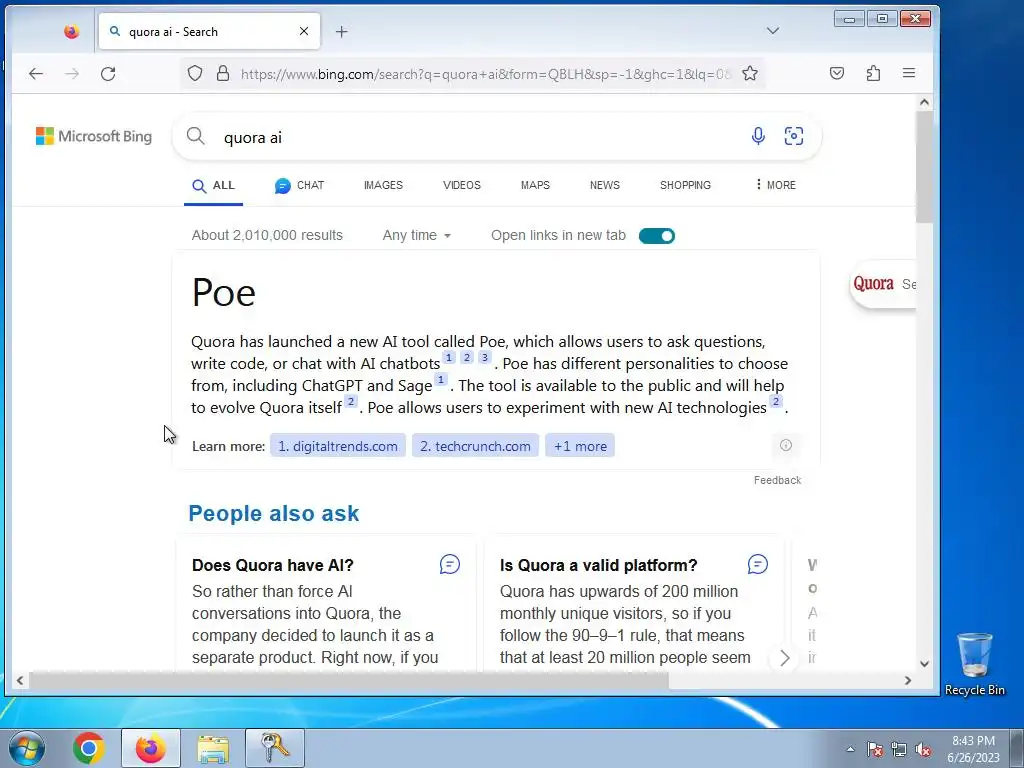Select the Recycle Bin desktop icon
The image size is (1024, 768).
(x=974, y=664)
